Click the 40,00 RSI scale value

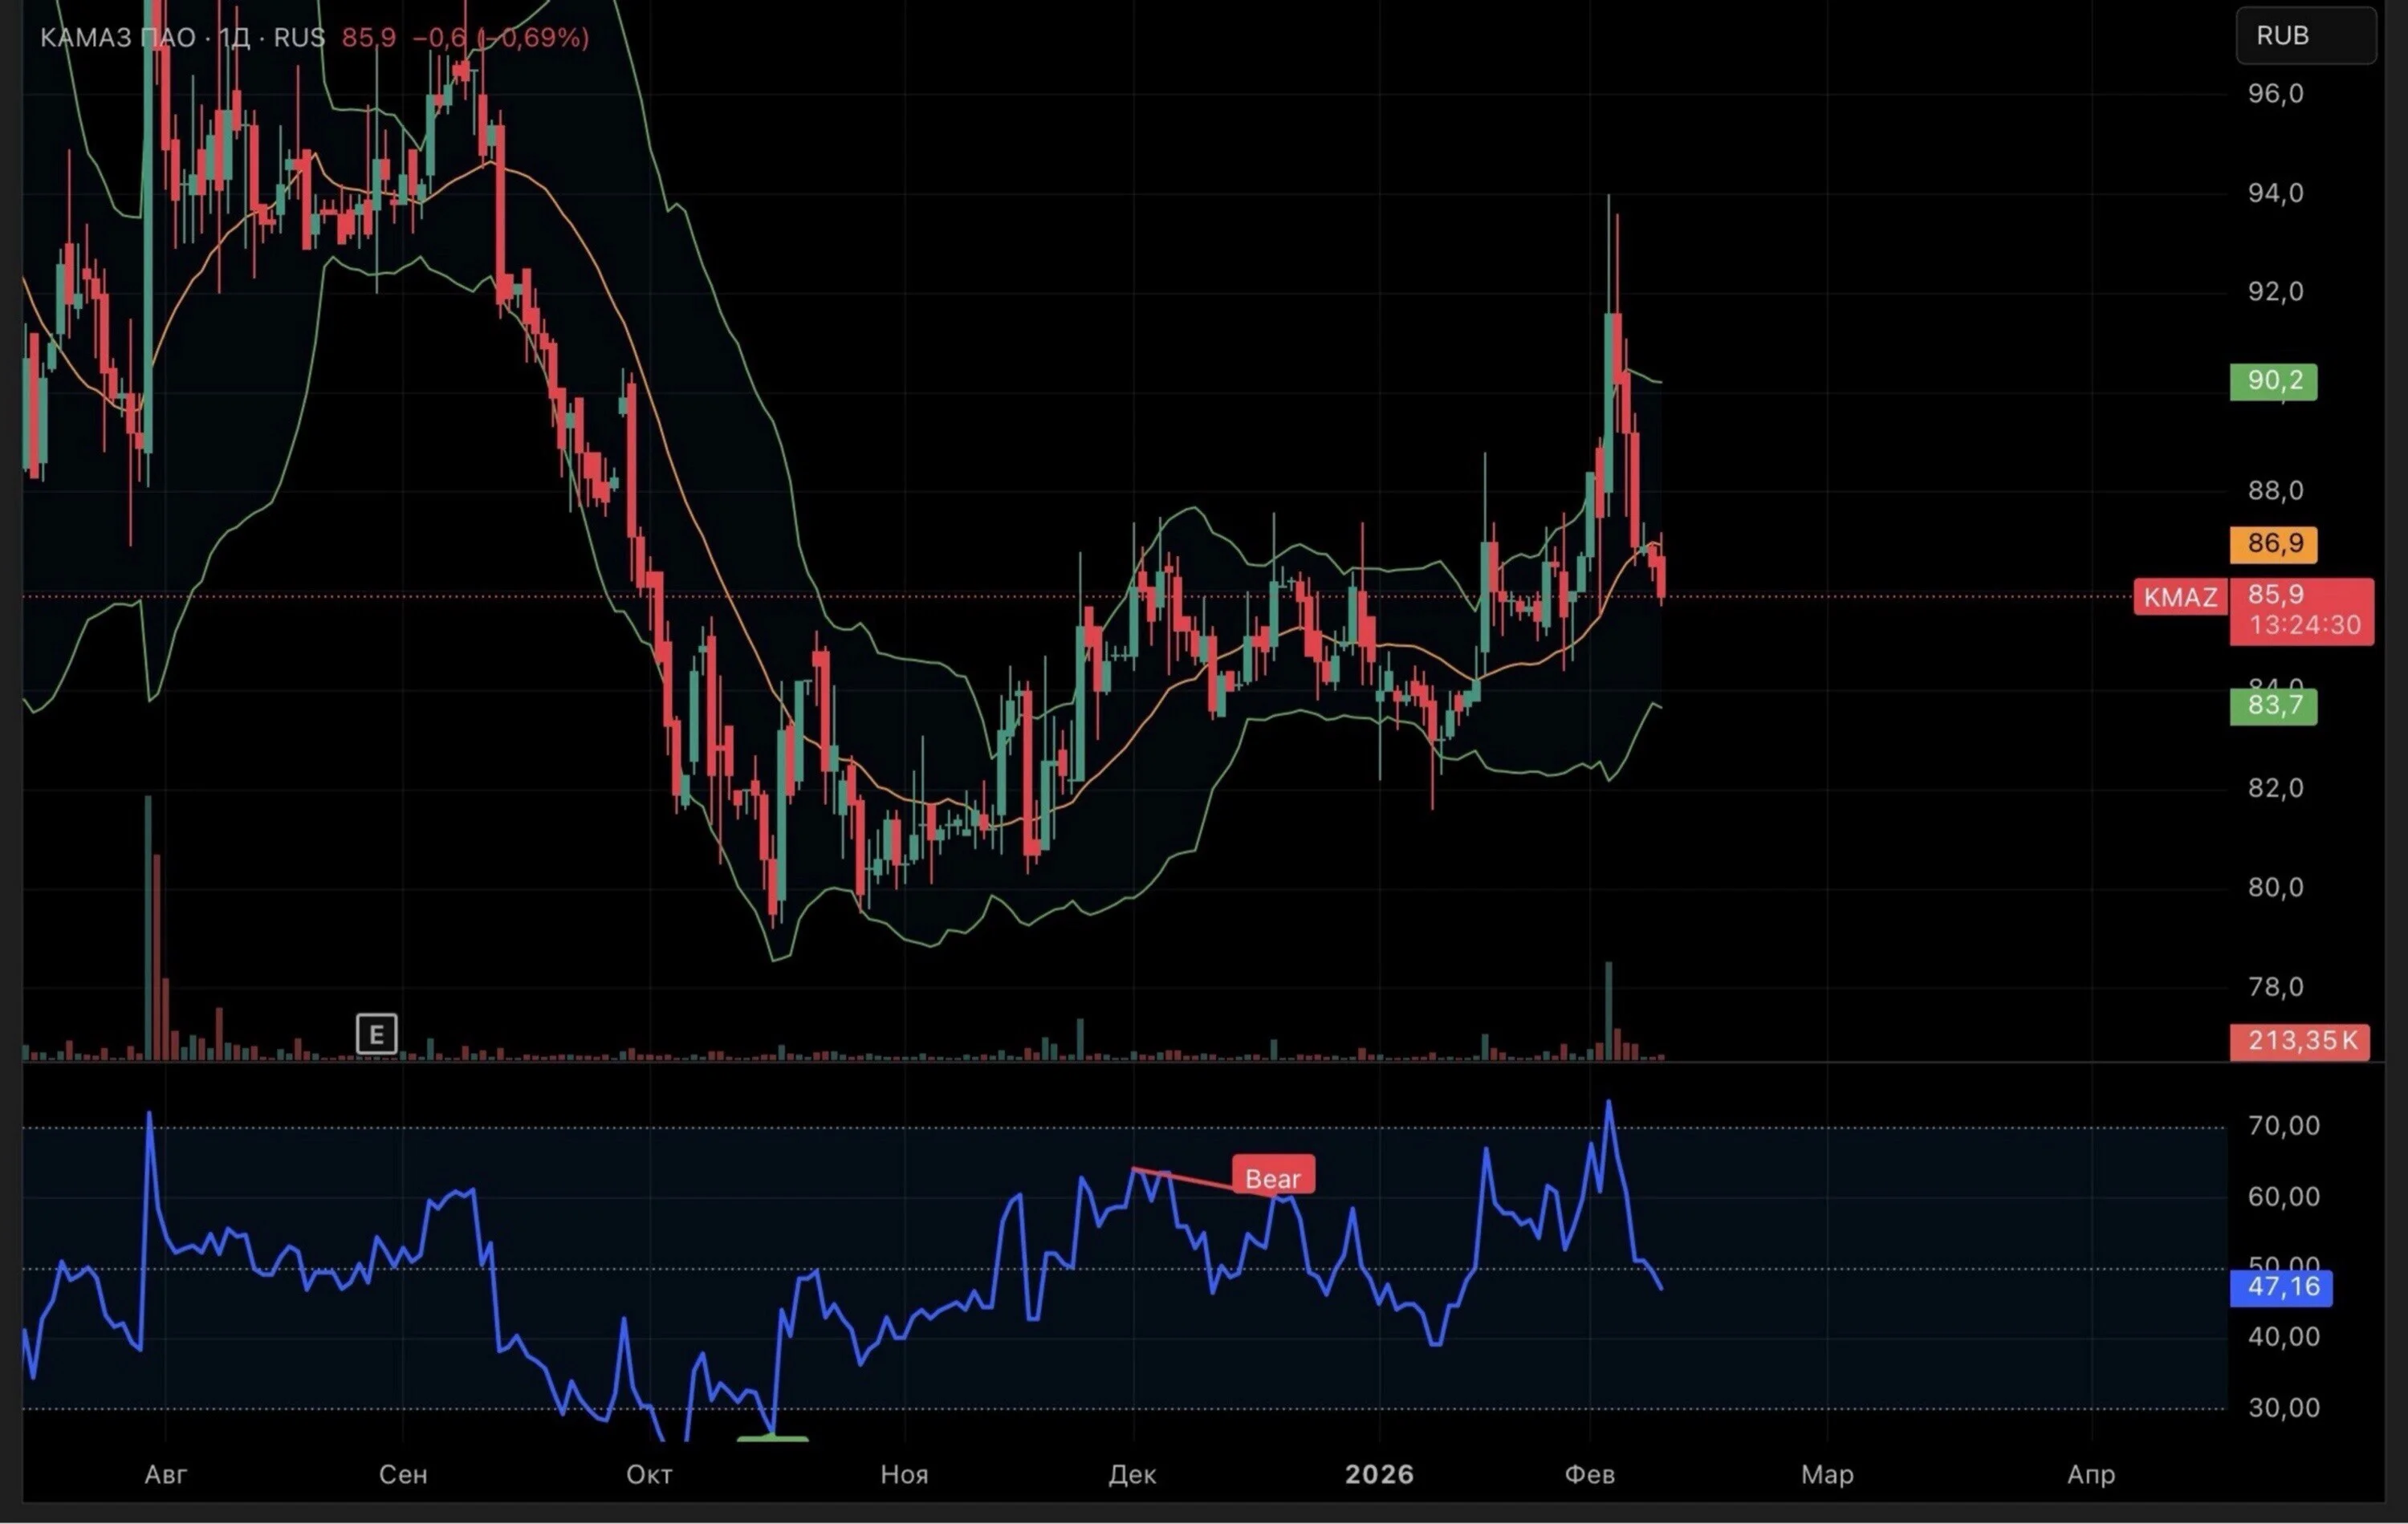2284,1337
